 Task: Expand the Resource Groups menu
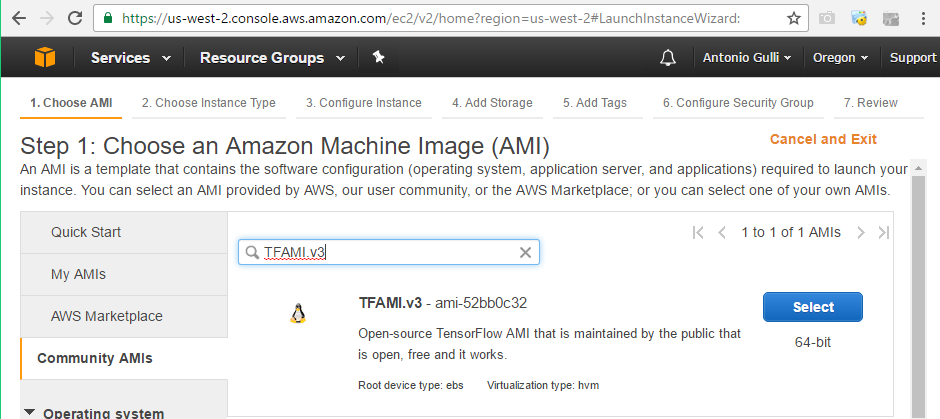click(271, 58)
